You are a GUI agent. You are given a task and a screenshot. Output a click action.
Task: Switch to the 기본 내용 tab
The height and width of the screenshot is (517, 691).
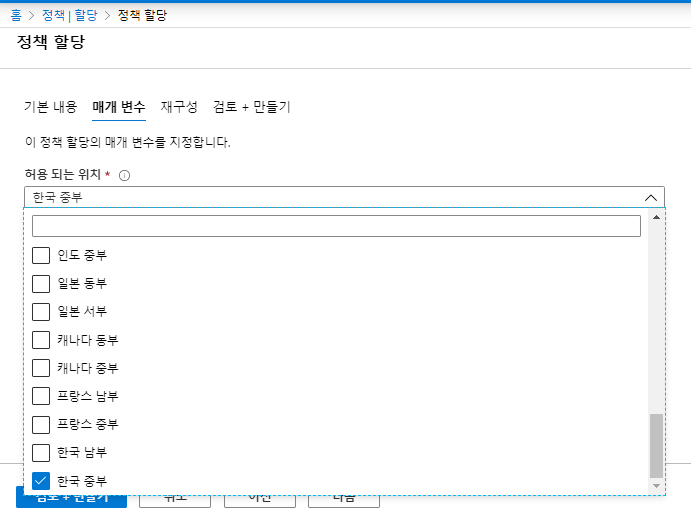pyautogui.click(x=51, y=107)
